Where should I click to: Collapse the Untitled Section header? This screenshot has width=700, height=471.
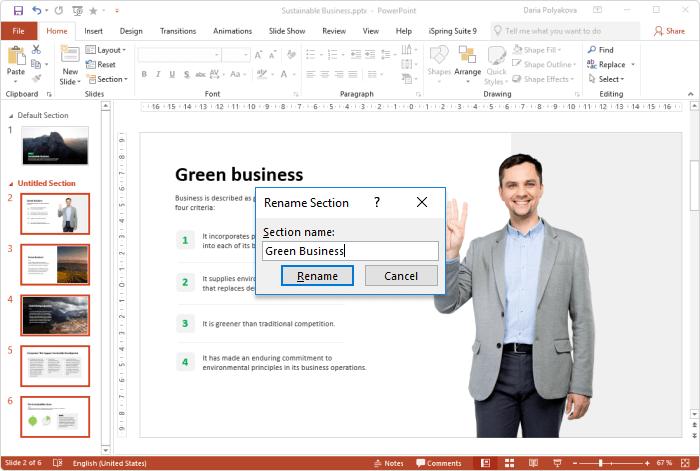click(10, 183)
